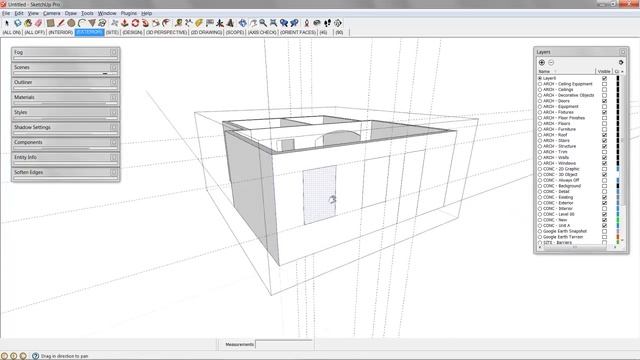This screenshot has width=640, height=360.
Task: Activate the Position Camera tool
Action: [307, 23]
